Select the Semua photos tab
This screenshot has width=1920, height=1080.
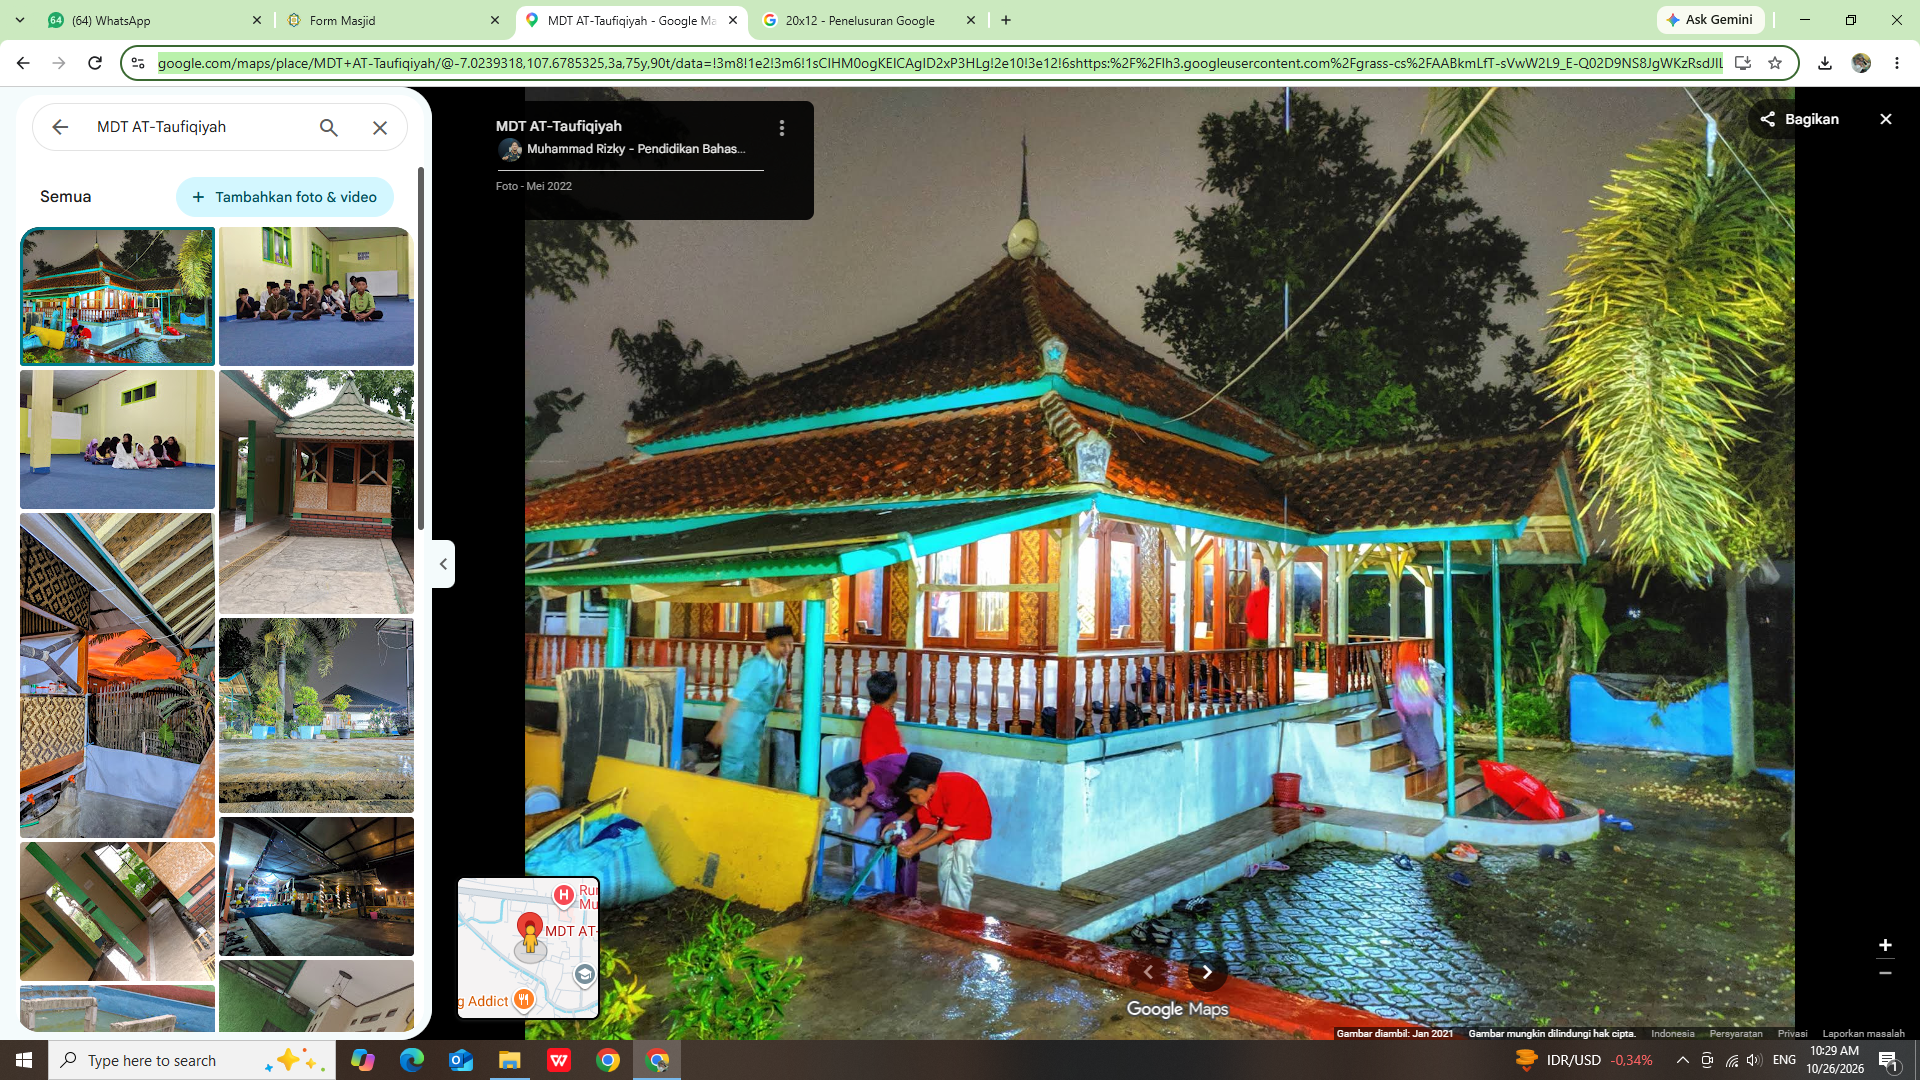(x=66, y=197)
